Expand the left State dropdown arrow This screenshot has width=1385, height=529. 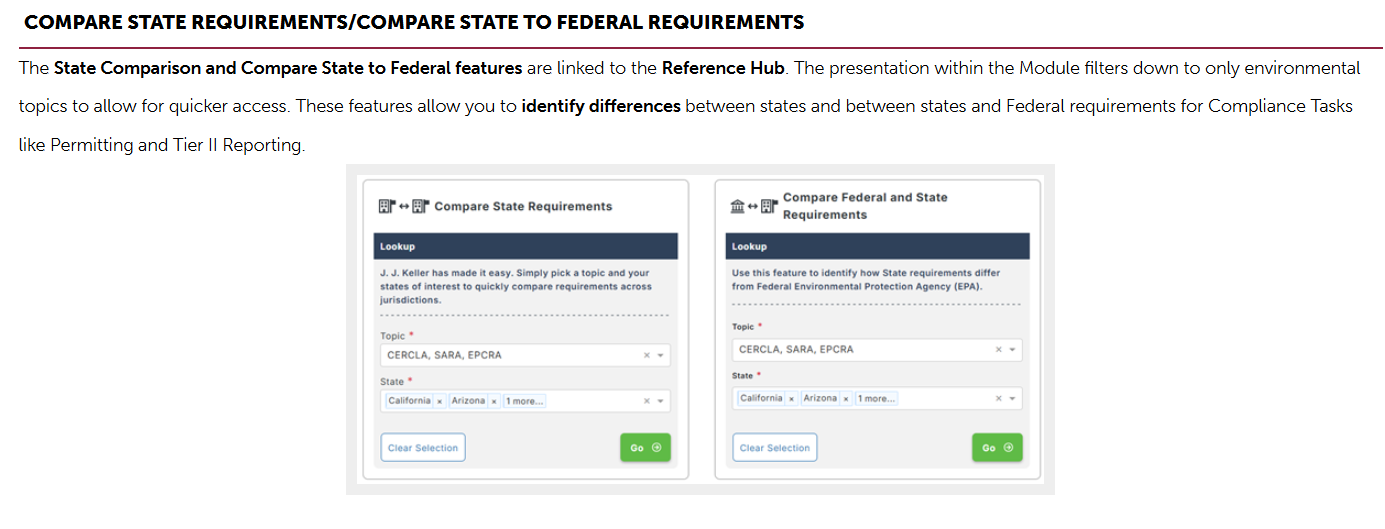point(660,401)
